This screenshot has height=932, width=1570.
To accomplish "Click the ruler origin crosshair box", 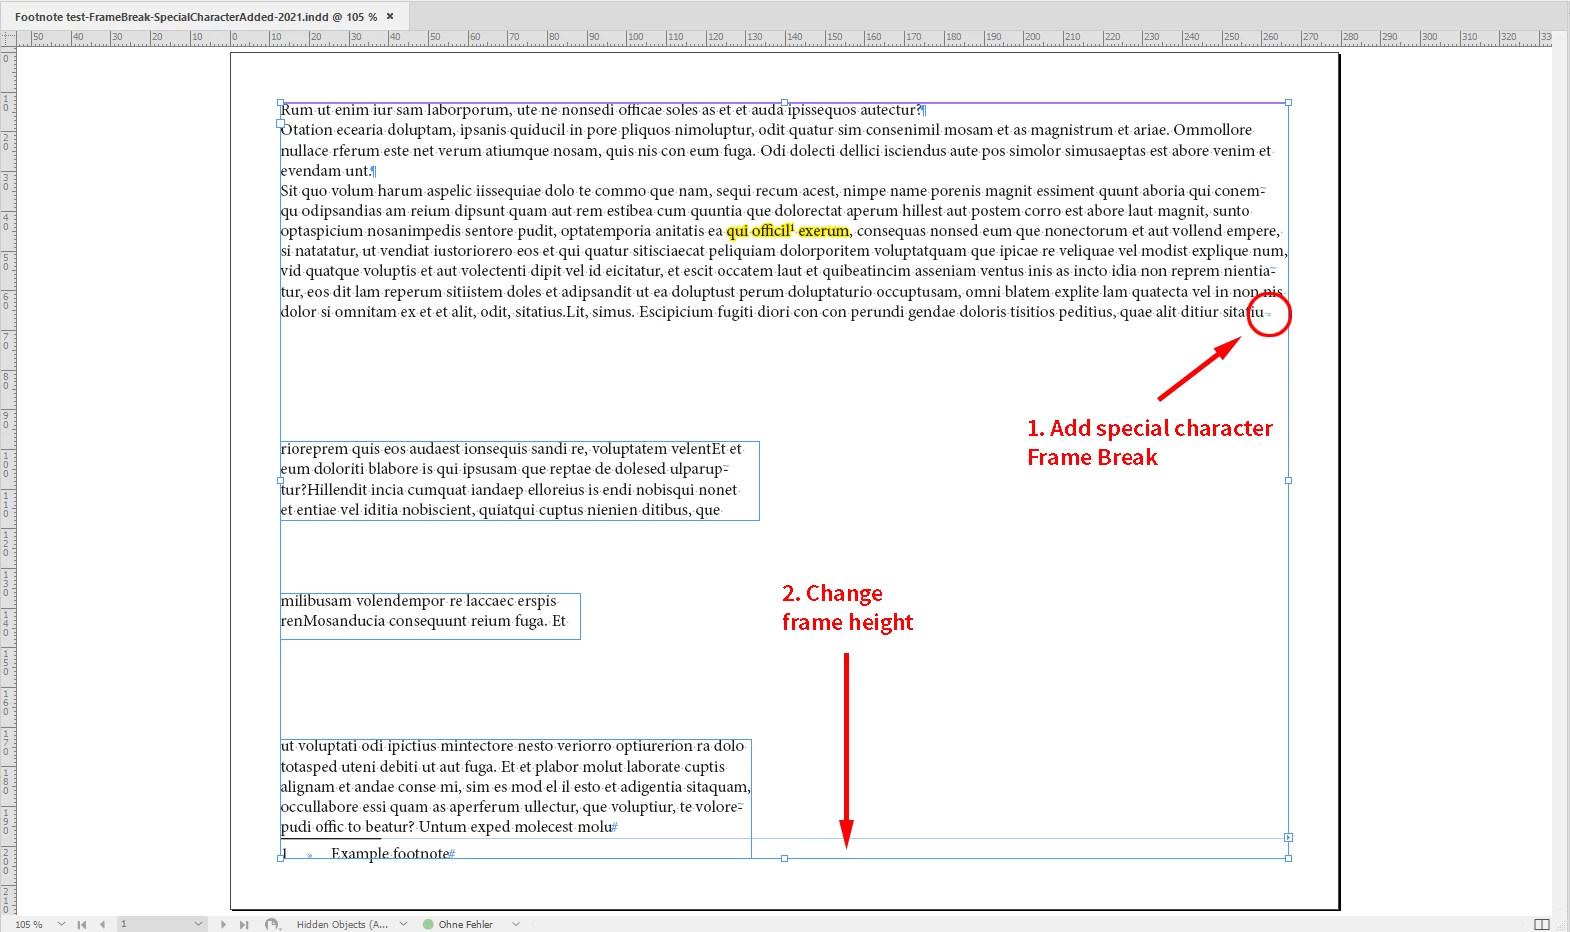I will (x=8, y=38).
